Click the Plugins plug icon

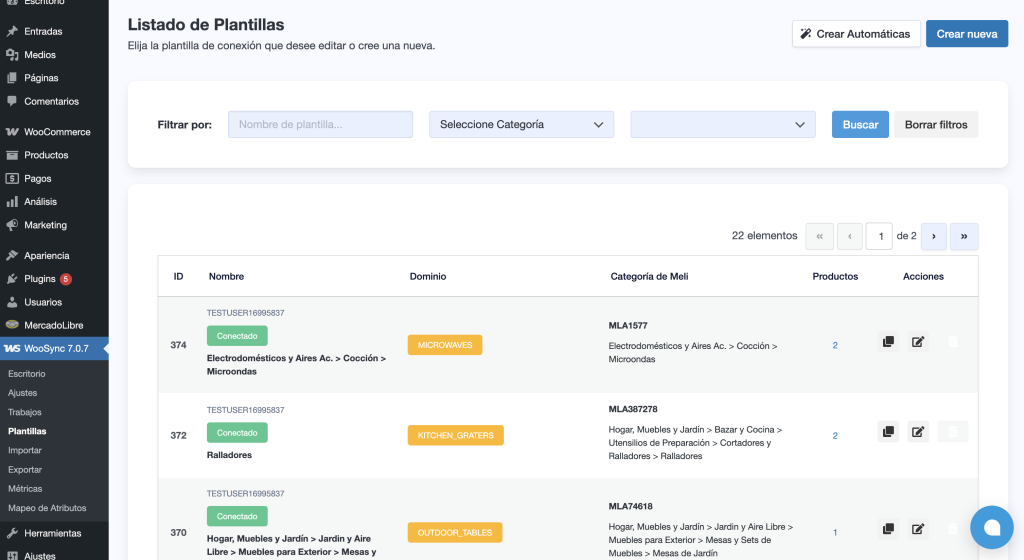[x=12, y=279]
